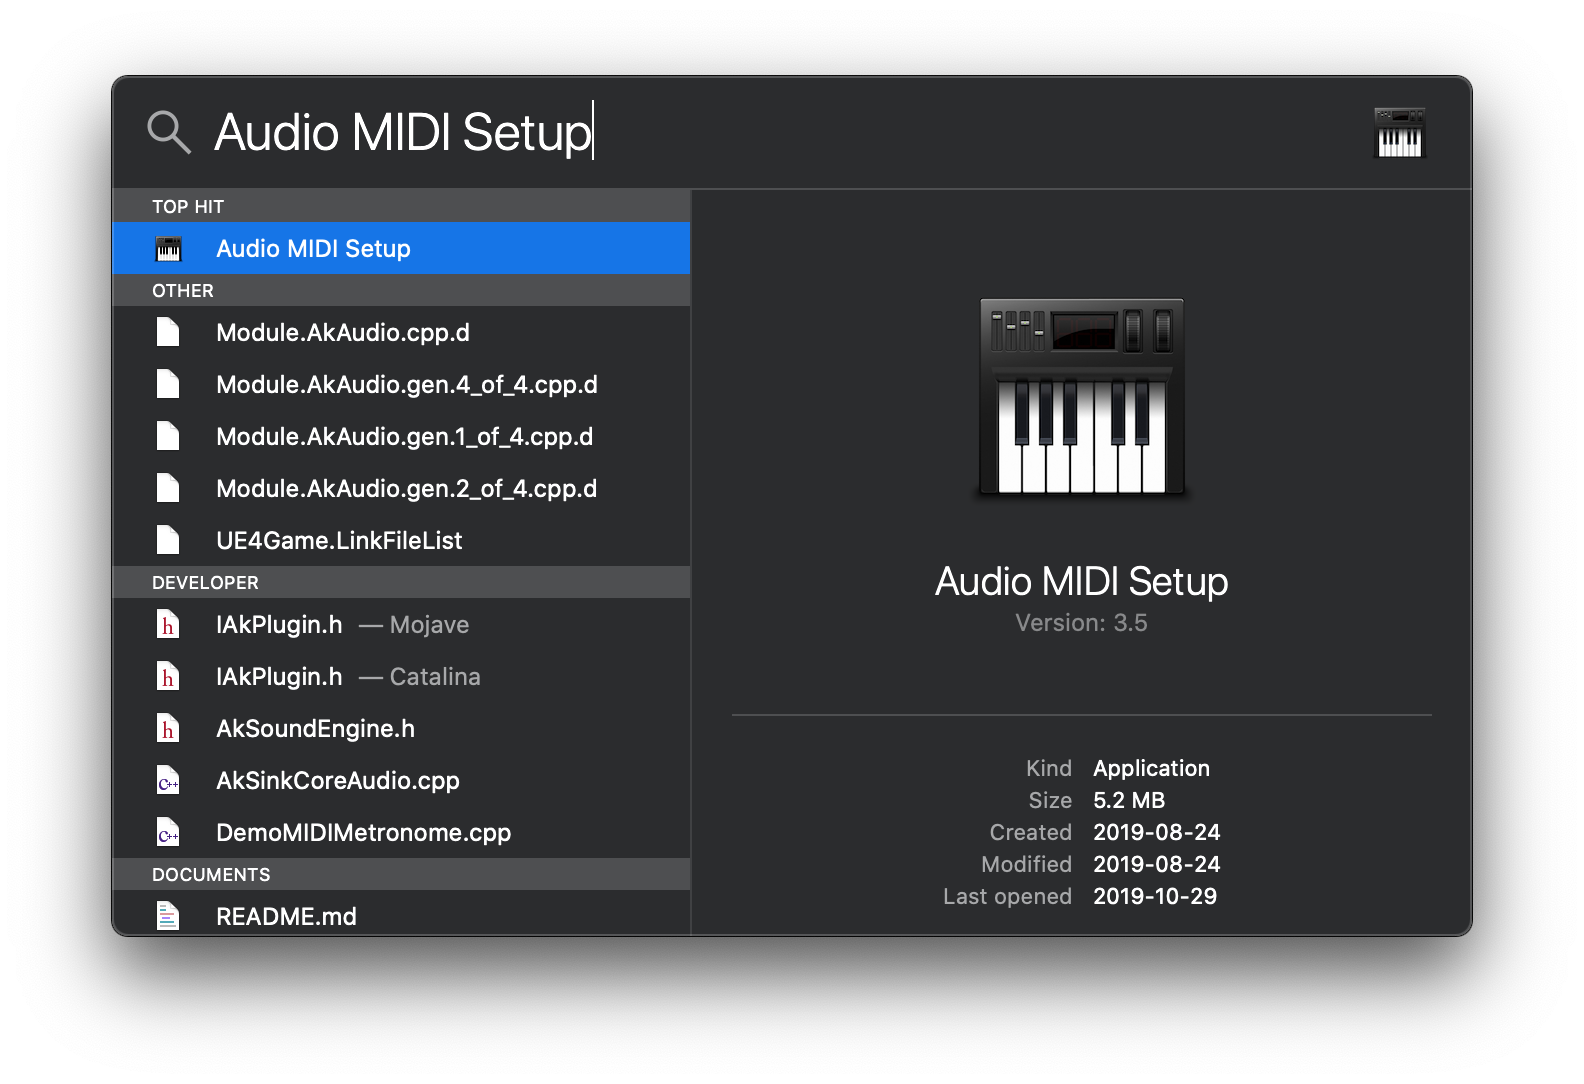Viewport: 1584px width, 1084px height.
Task: Click the Modified date 2019-08-24
Action: pos(1157,864)
